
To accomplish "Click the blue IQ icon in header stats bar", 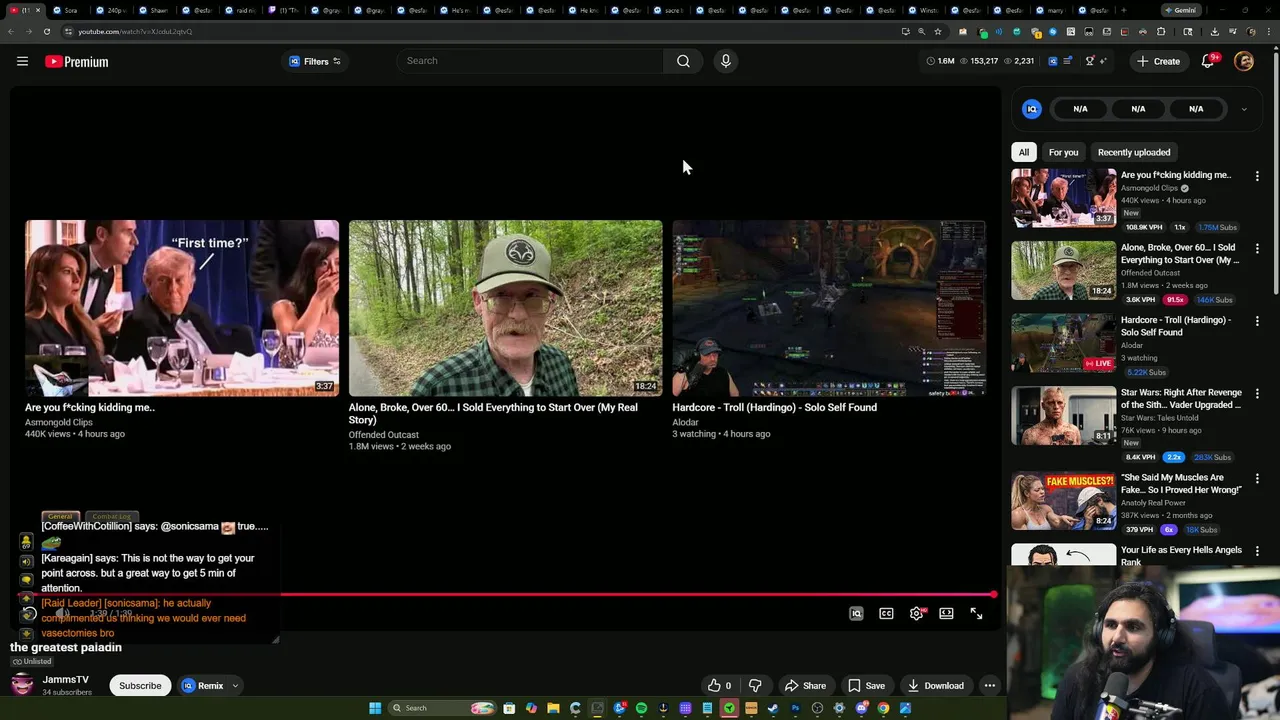I will click(x=1053, y=61).
